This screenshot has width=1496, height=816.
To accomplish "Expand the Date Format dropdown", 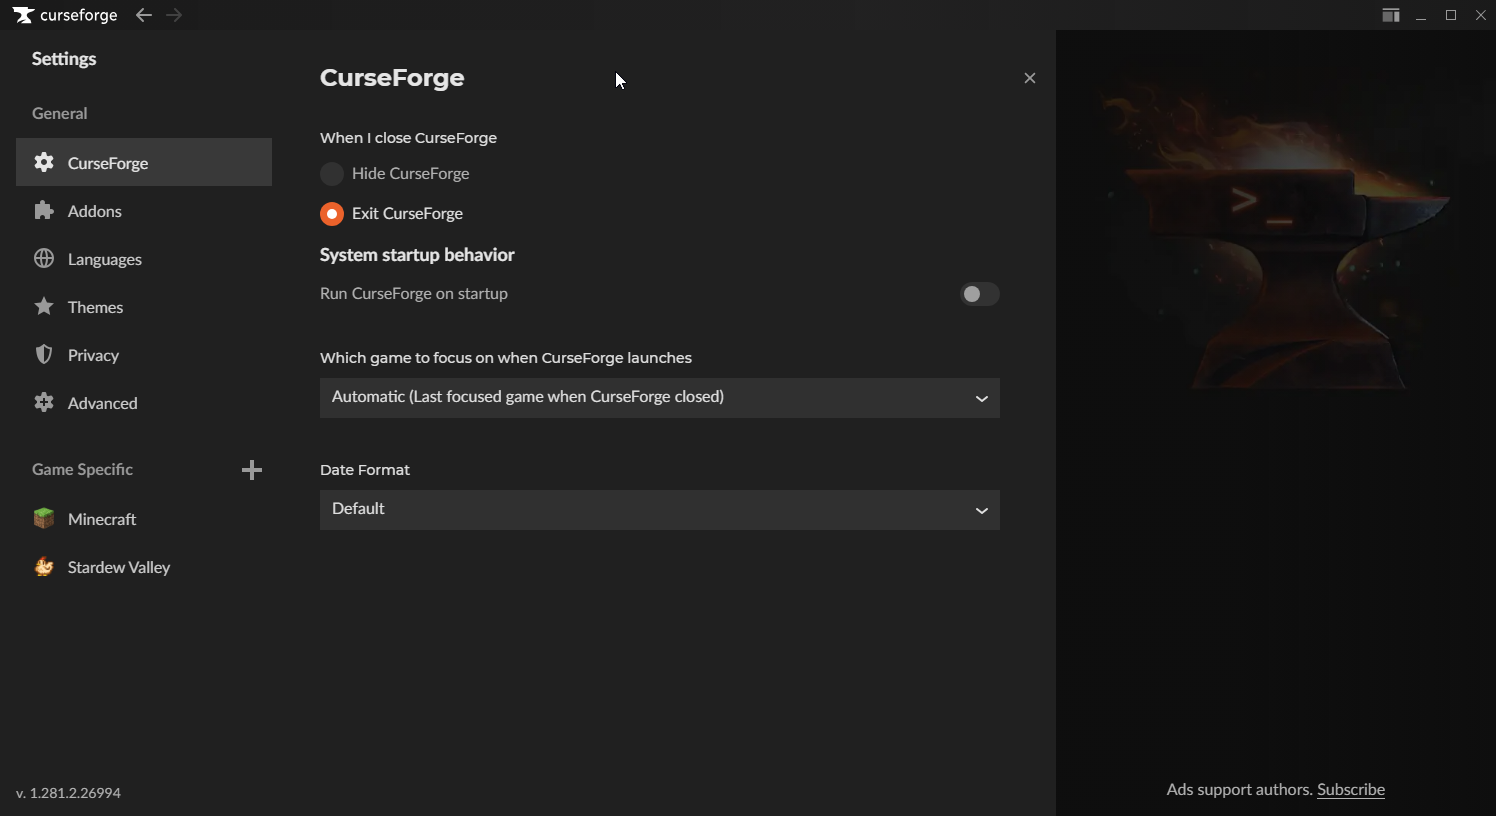I will point(660,510).
